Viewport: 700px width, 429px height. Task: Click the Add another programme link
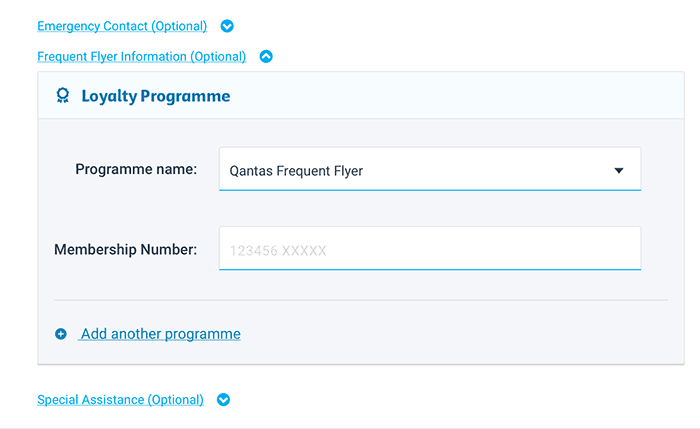pos(160,334)
